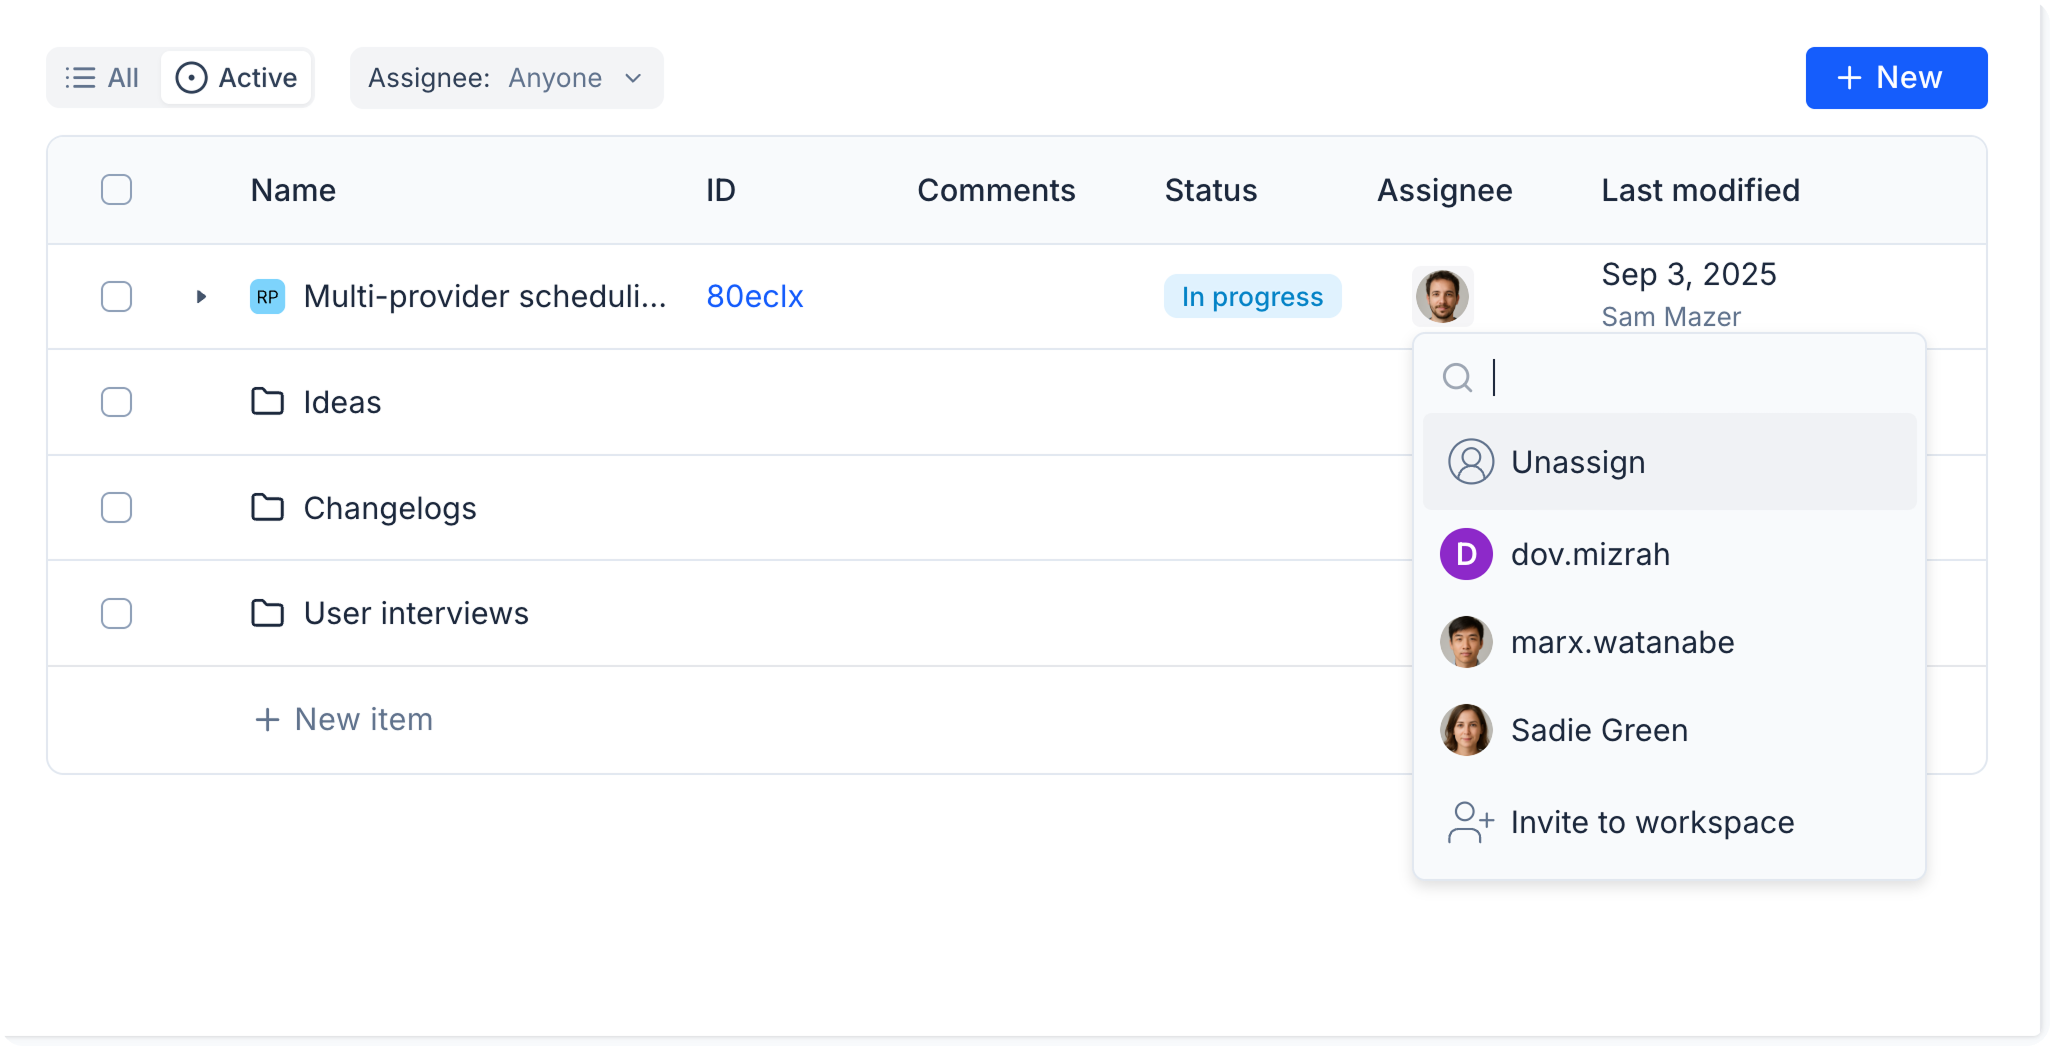Toggle the select-all checkbox in table header
The width and height of the screenshot is (2050, 1046).
[x=117, y=190]
